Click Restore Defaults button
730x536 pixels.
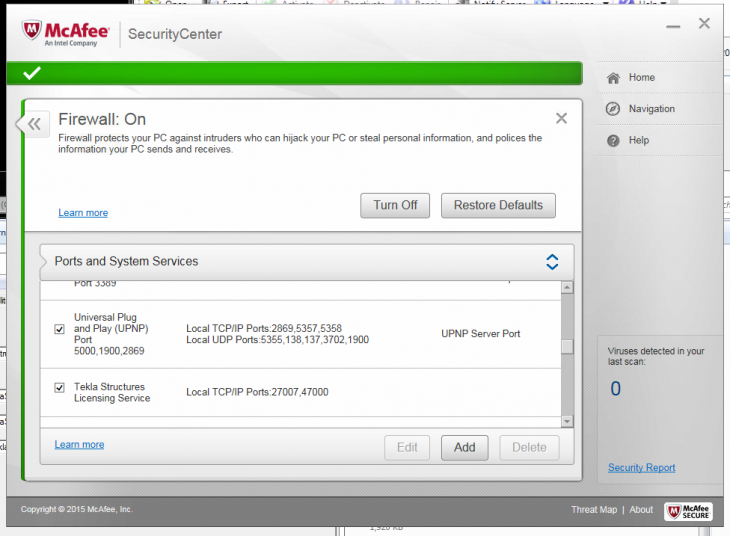point(498,205)
